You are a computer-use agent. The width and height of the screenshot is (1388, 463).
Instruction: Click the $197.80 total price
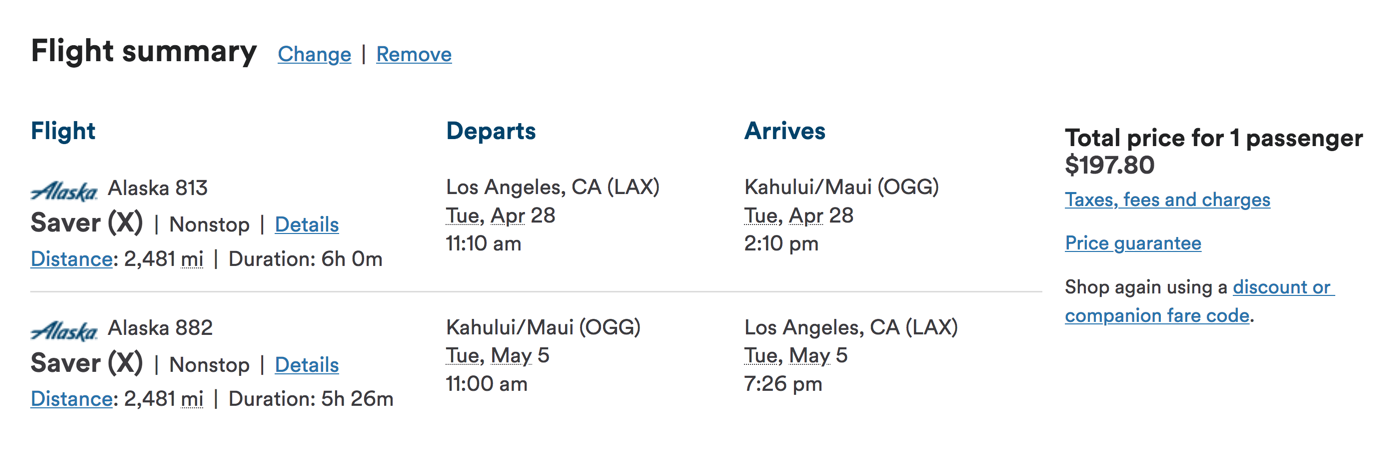1110,165
